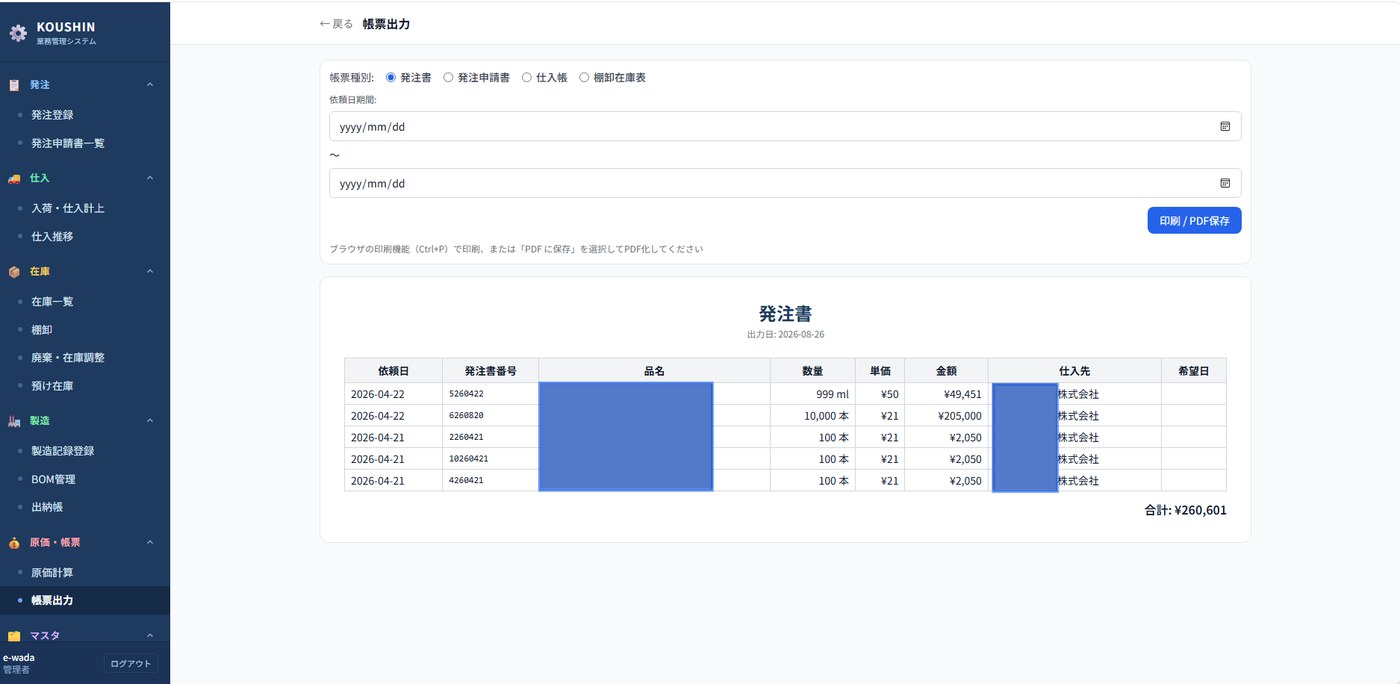1400x684 pixels.
Task: Click the 数量 column header
Action: (x=813, y=371)
